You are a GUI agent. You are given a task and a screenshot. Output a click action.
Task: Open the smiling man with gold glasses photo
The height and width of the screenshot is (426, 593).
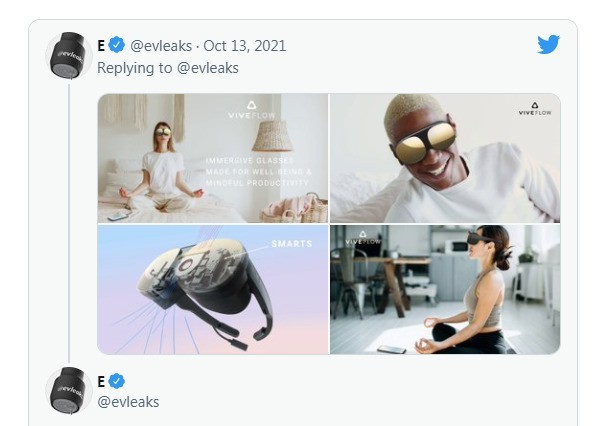pyautogui.click(x=445, y=158)
